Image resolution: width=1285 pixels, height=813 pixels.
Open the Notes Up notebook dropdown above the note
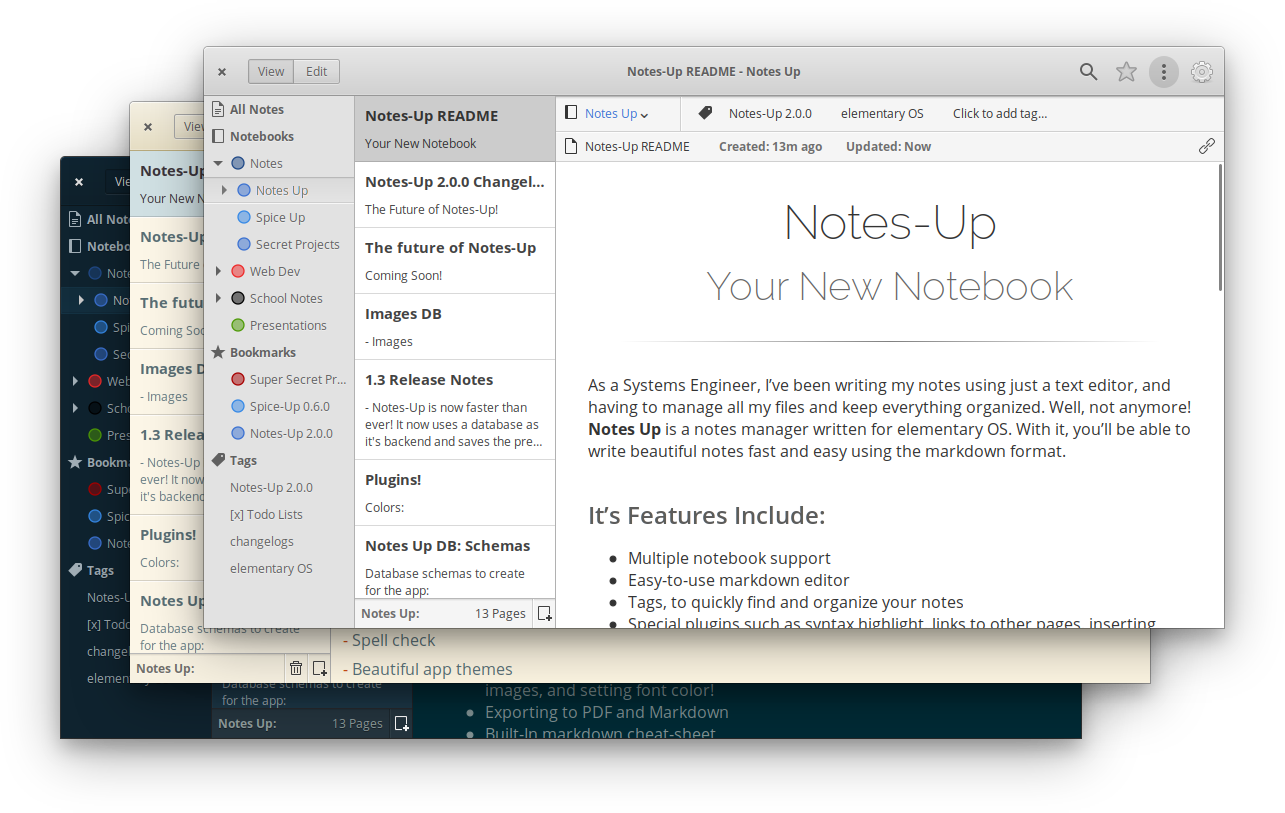point(616,113)
